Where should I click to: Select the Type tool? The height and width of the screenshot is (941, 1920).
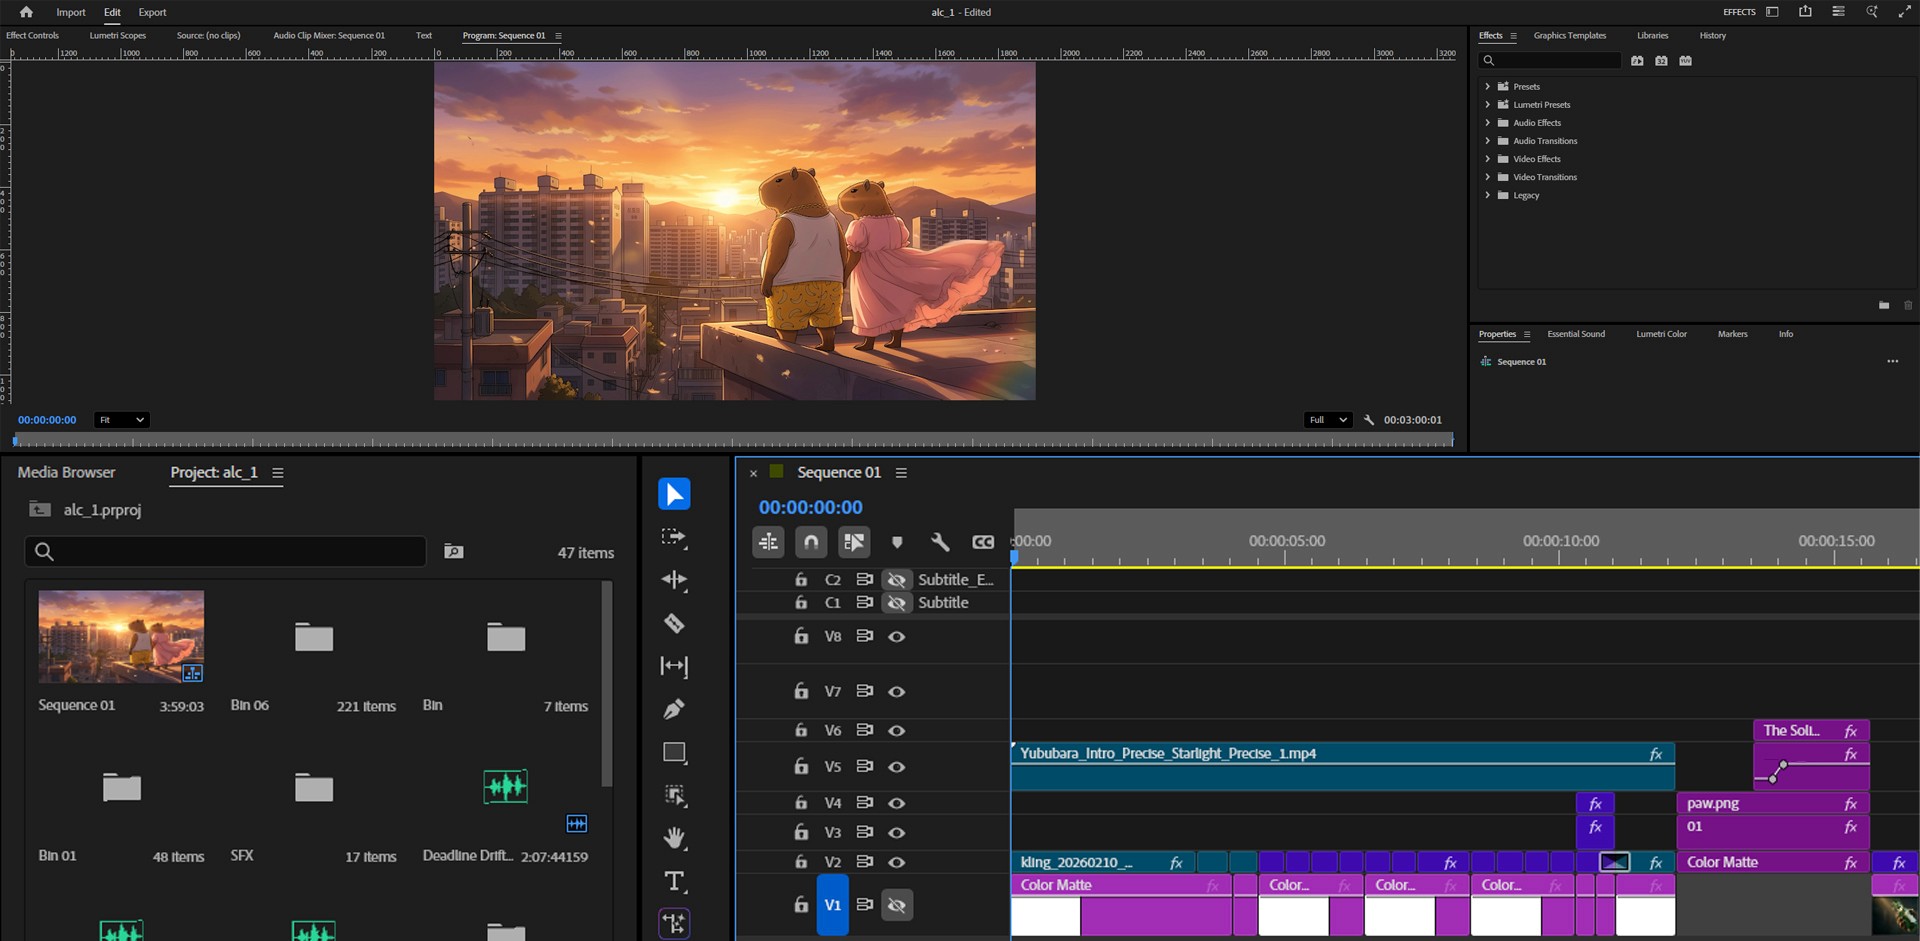pos(674,881)
